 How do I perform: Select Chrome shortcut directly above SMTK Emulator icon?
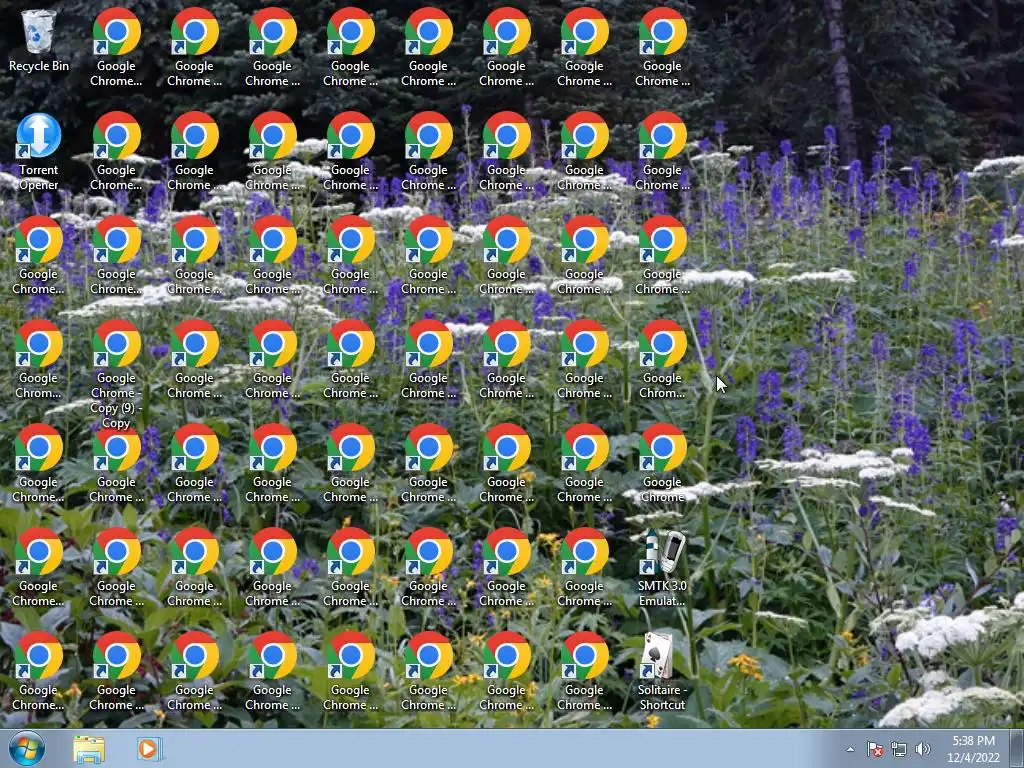click(662, 464)
